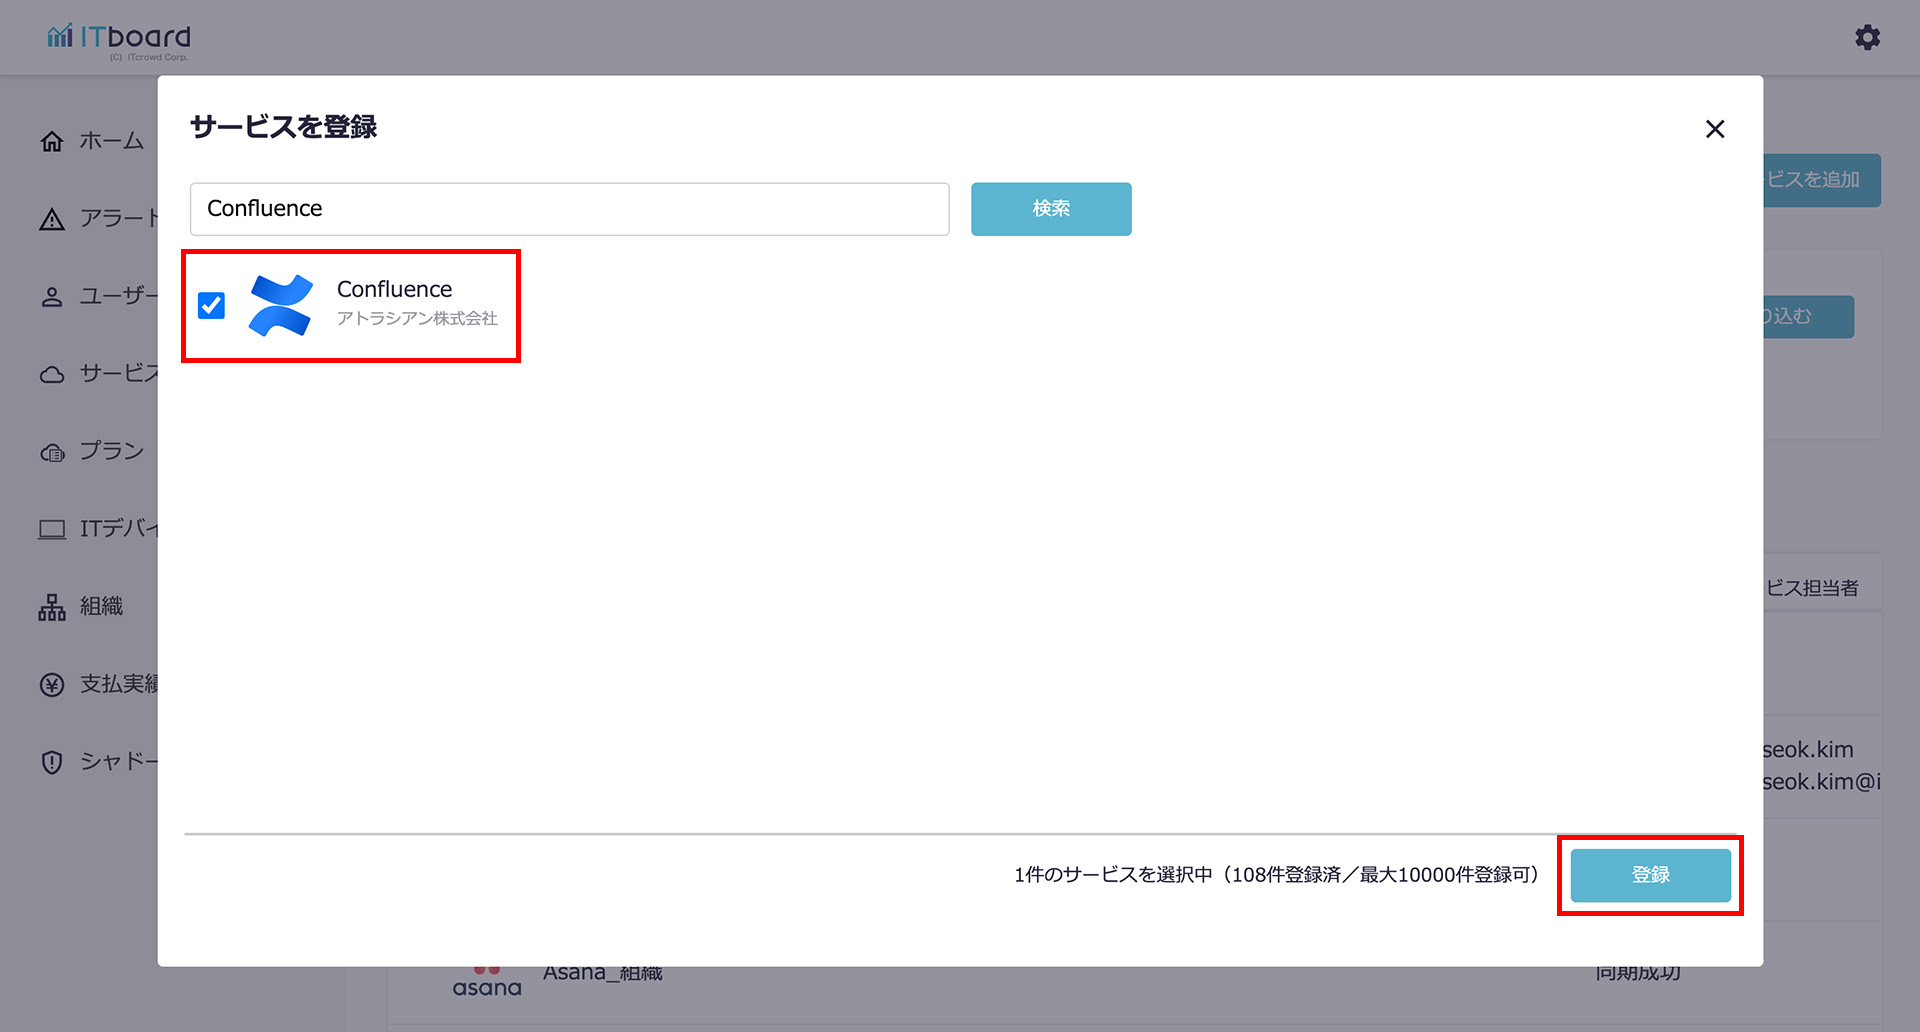This screenshot has width=1920, height=1032.
Task: Click the alert triangle icon
Action: [52, 220]
